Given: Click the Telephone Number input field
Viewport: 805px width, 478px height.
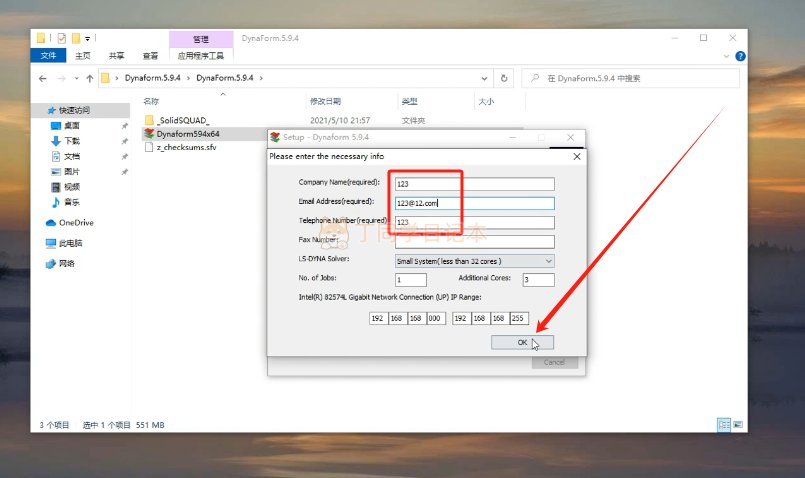Looking at the screenshot, I should (474, 222).
